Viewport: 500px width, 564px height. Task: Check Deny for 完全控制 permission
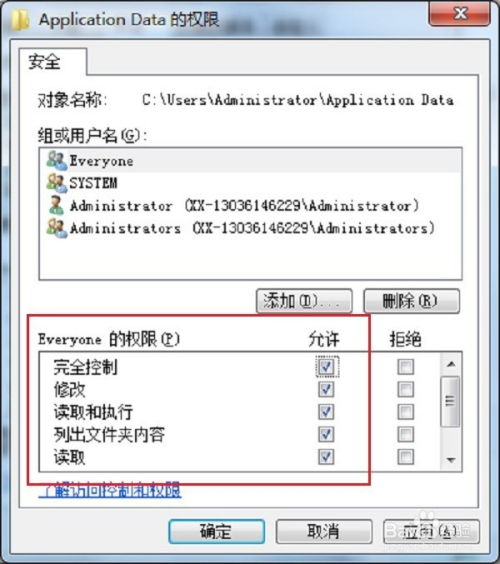click(x=405, y=367)
